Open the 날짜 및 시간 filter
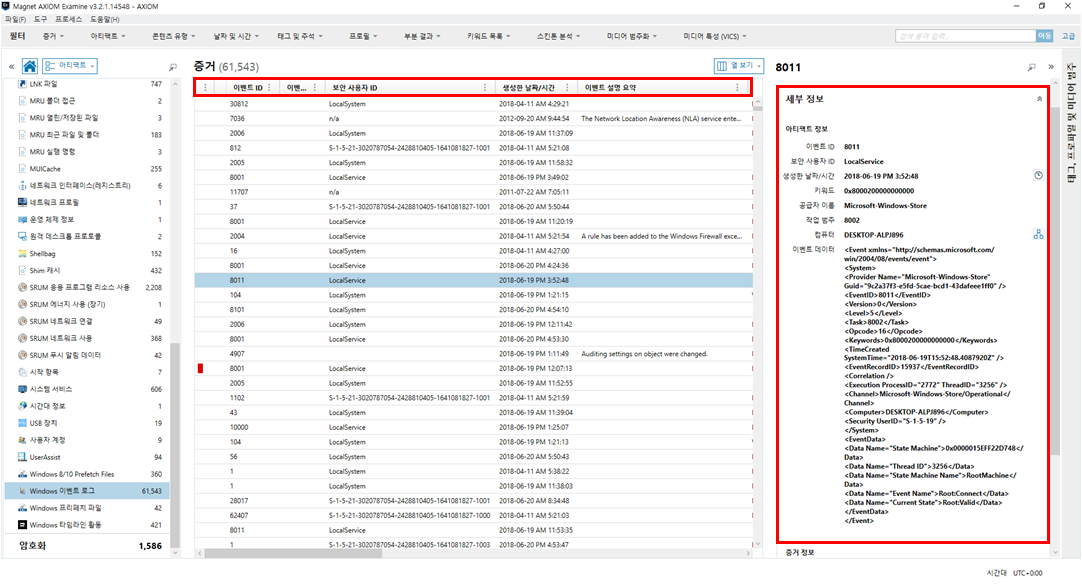This screenshot has width=1082, height=588. (x=236, y=36)
